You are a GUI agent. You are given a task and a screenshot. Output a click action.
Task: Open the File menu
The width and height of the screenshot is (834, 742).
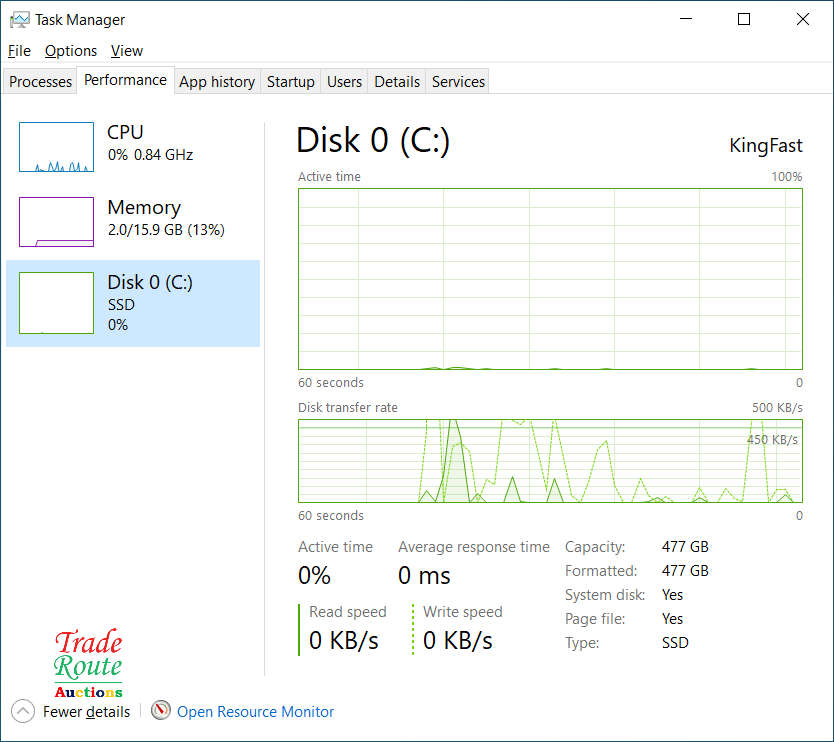click(18, 50)
